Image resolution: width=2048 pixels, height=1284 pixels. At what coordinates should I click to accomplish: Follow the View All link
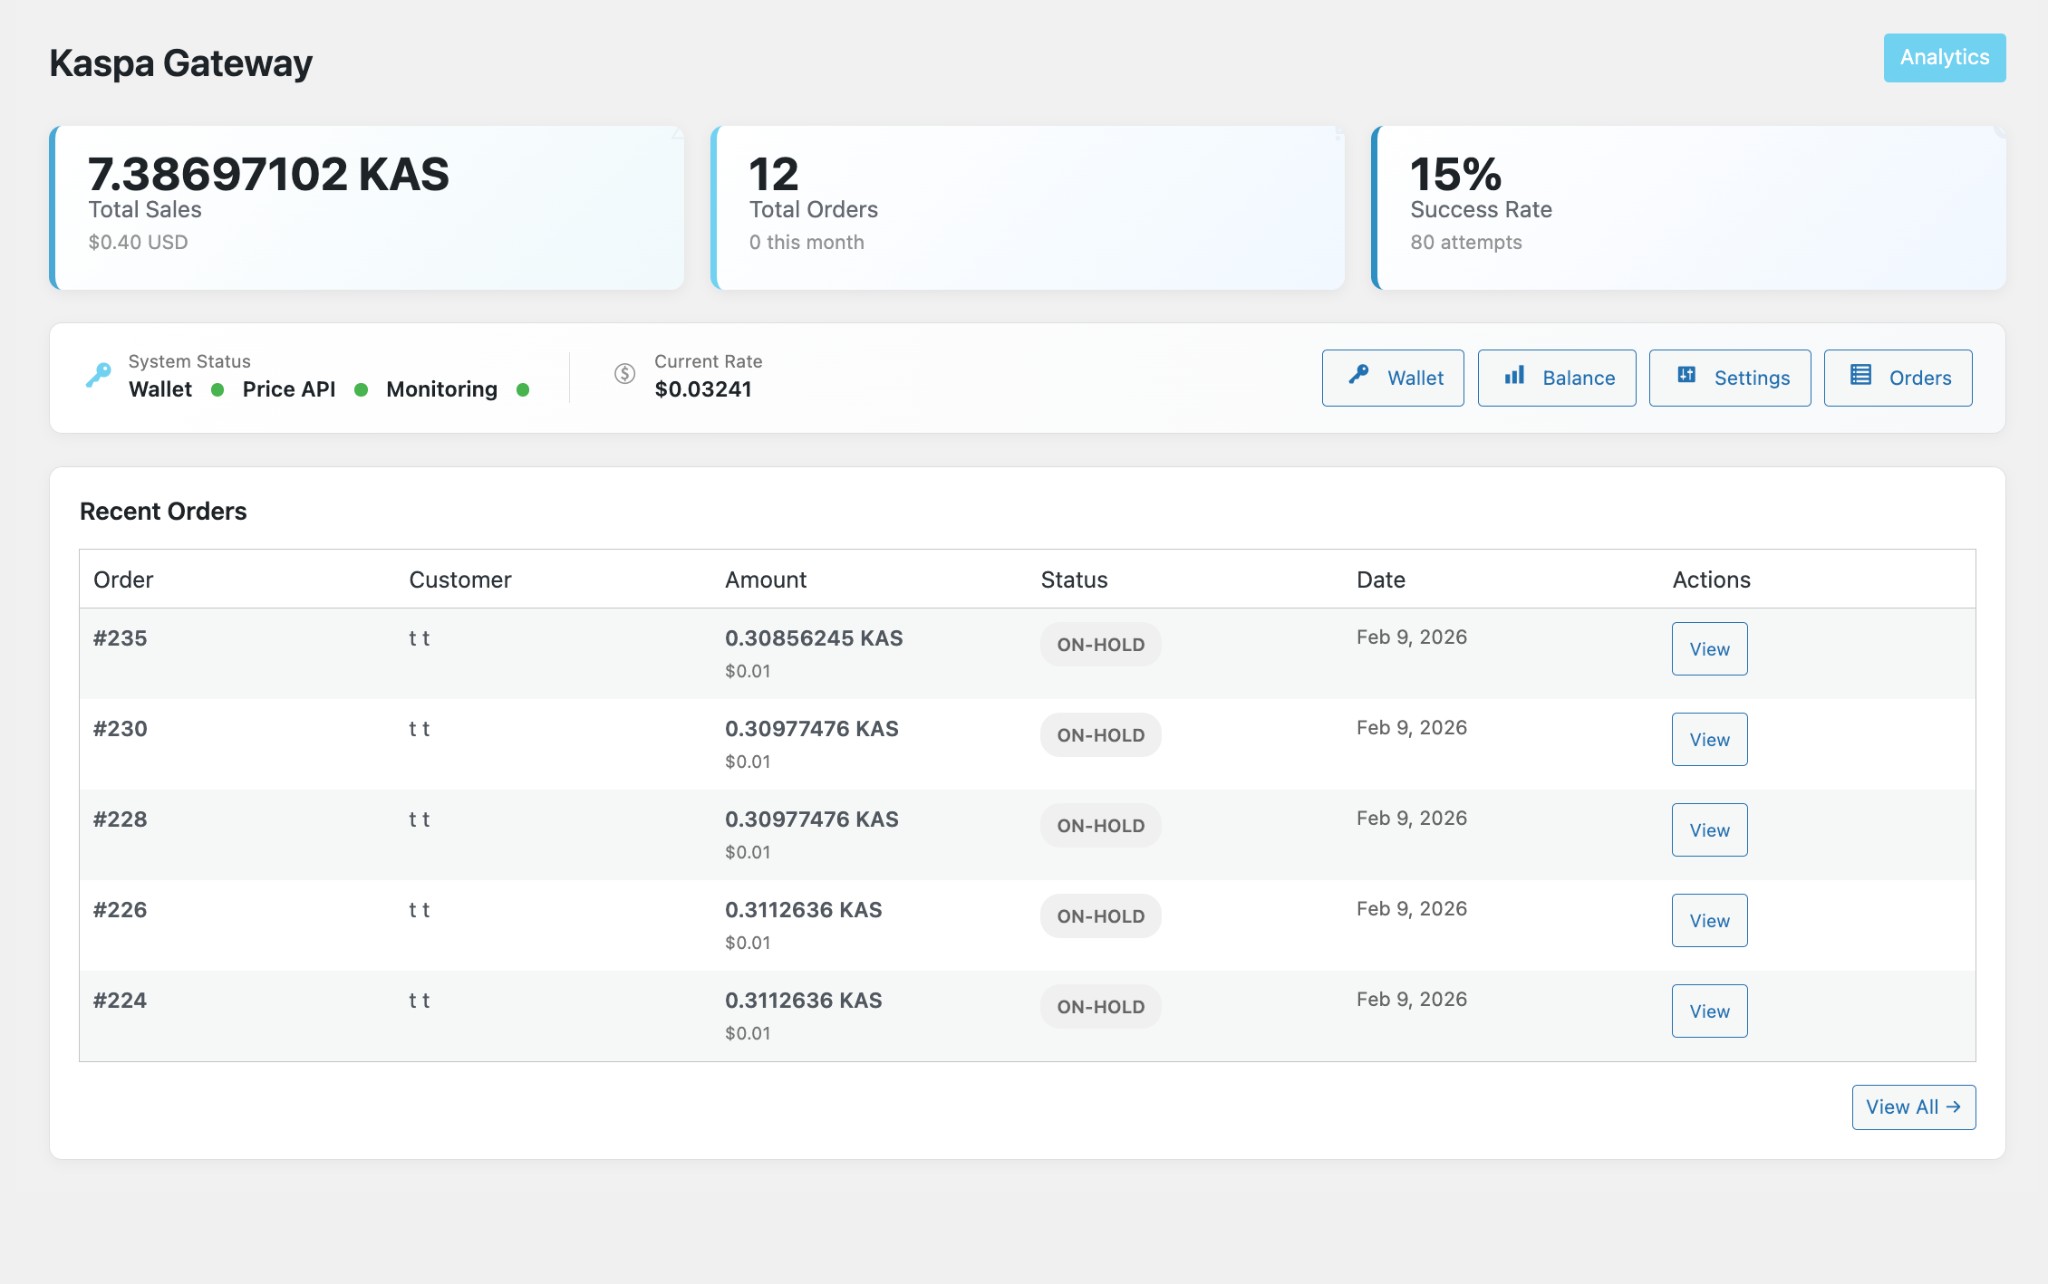(1913, 1107)
